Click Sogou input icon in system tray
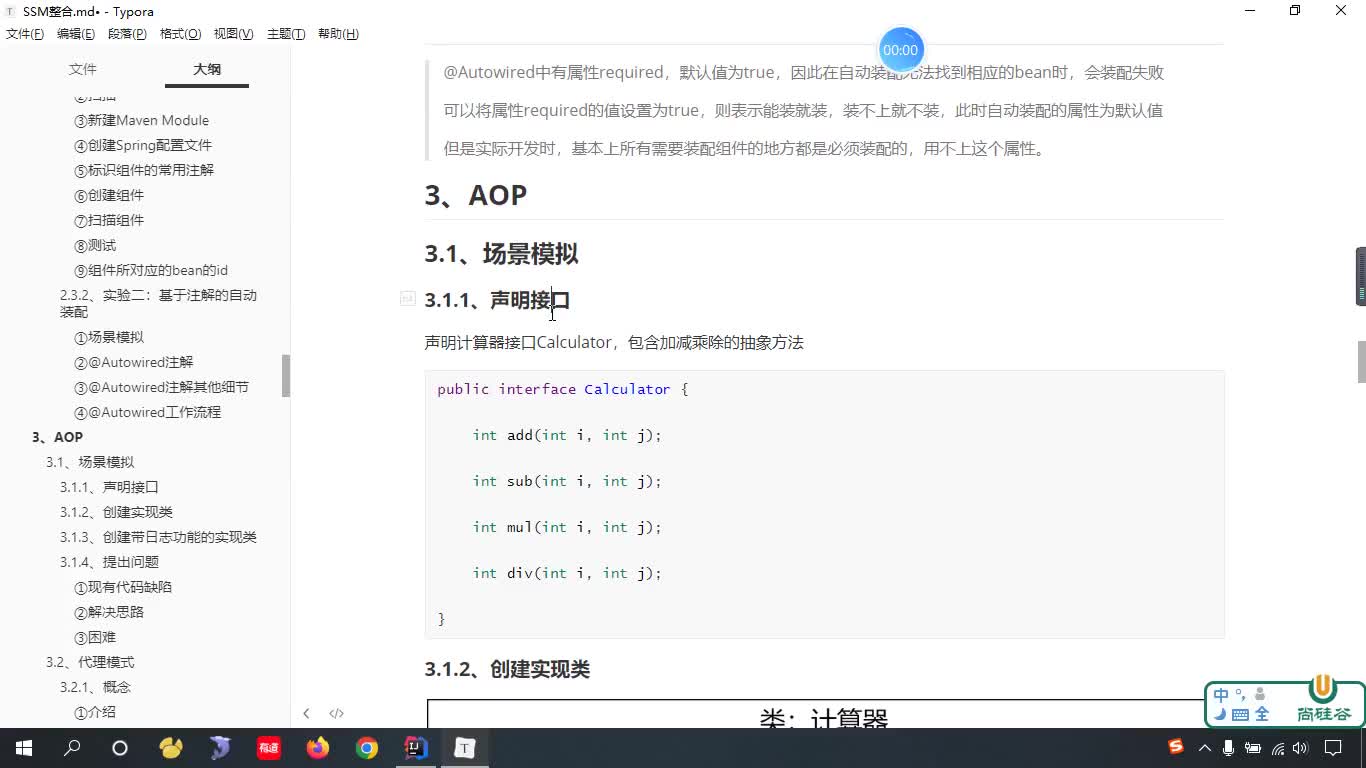This screenshot has width=1366, height=768. point(1176,747)
